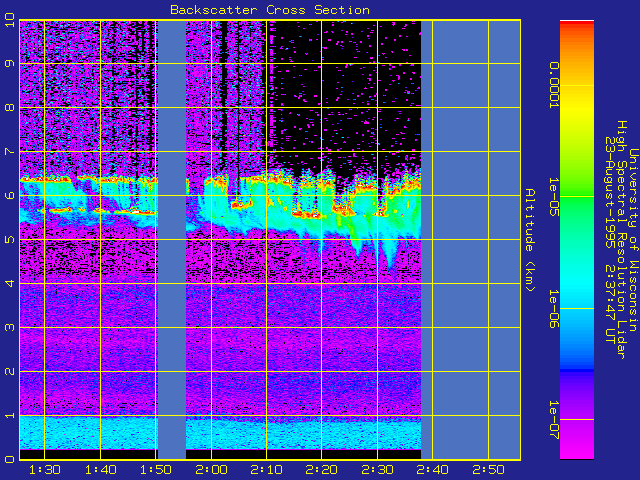
Task: Click altitude label 1 on the axis
Action: click(10, 416)
